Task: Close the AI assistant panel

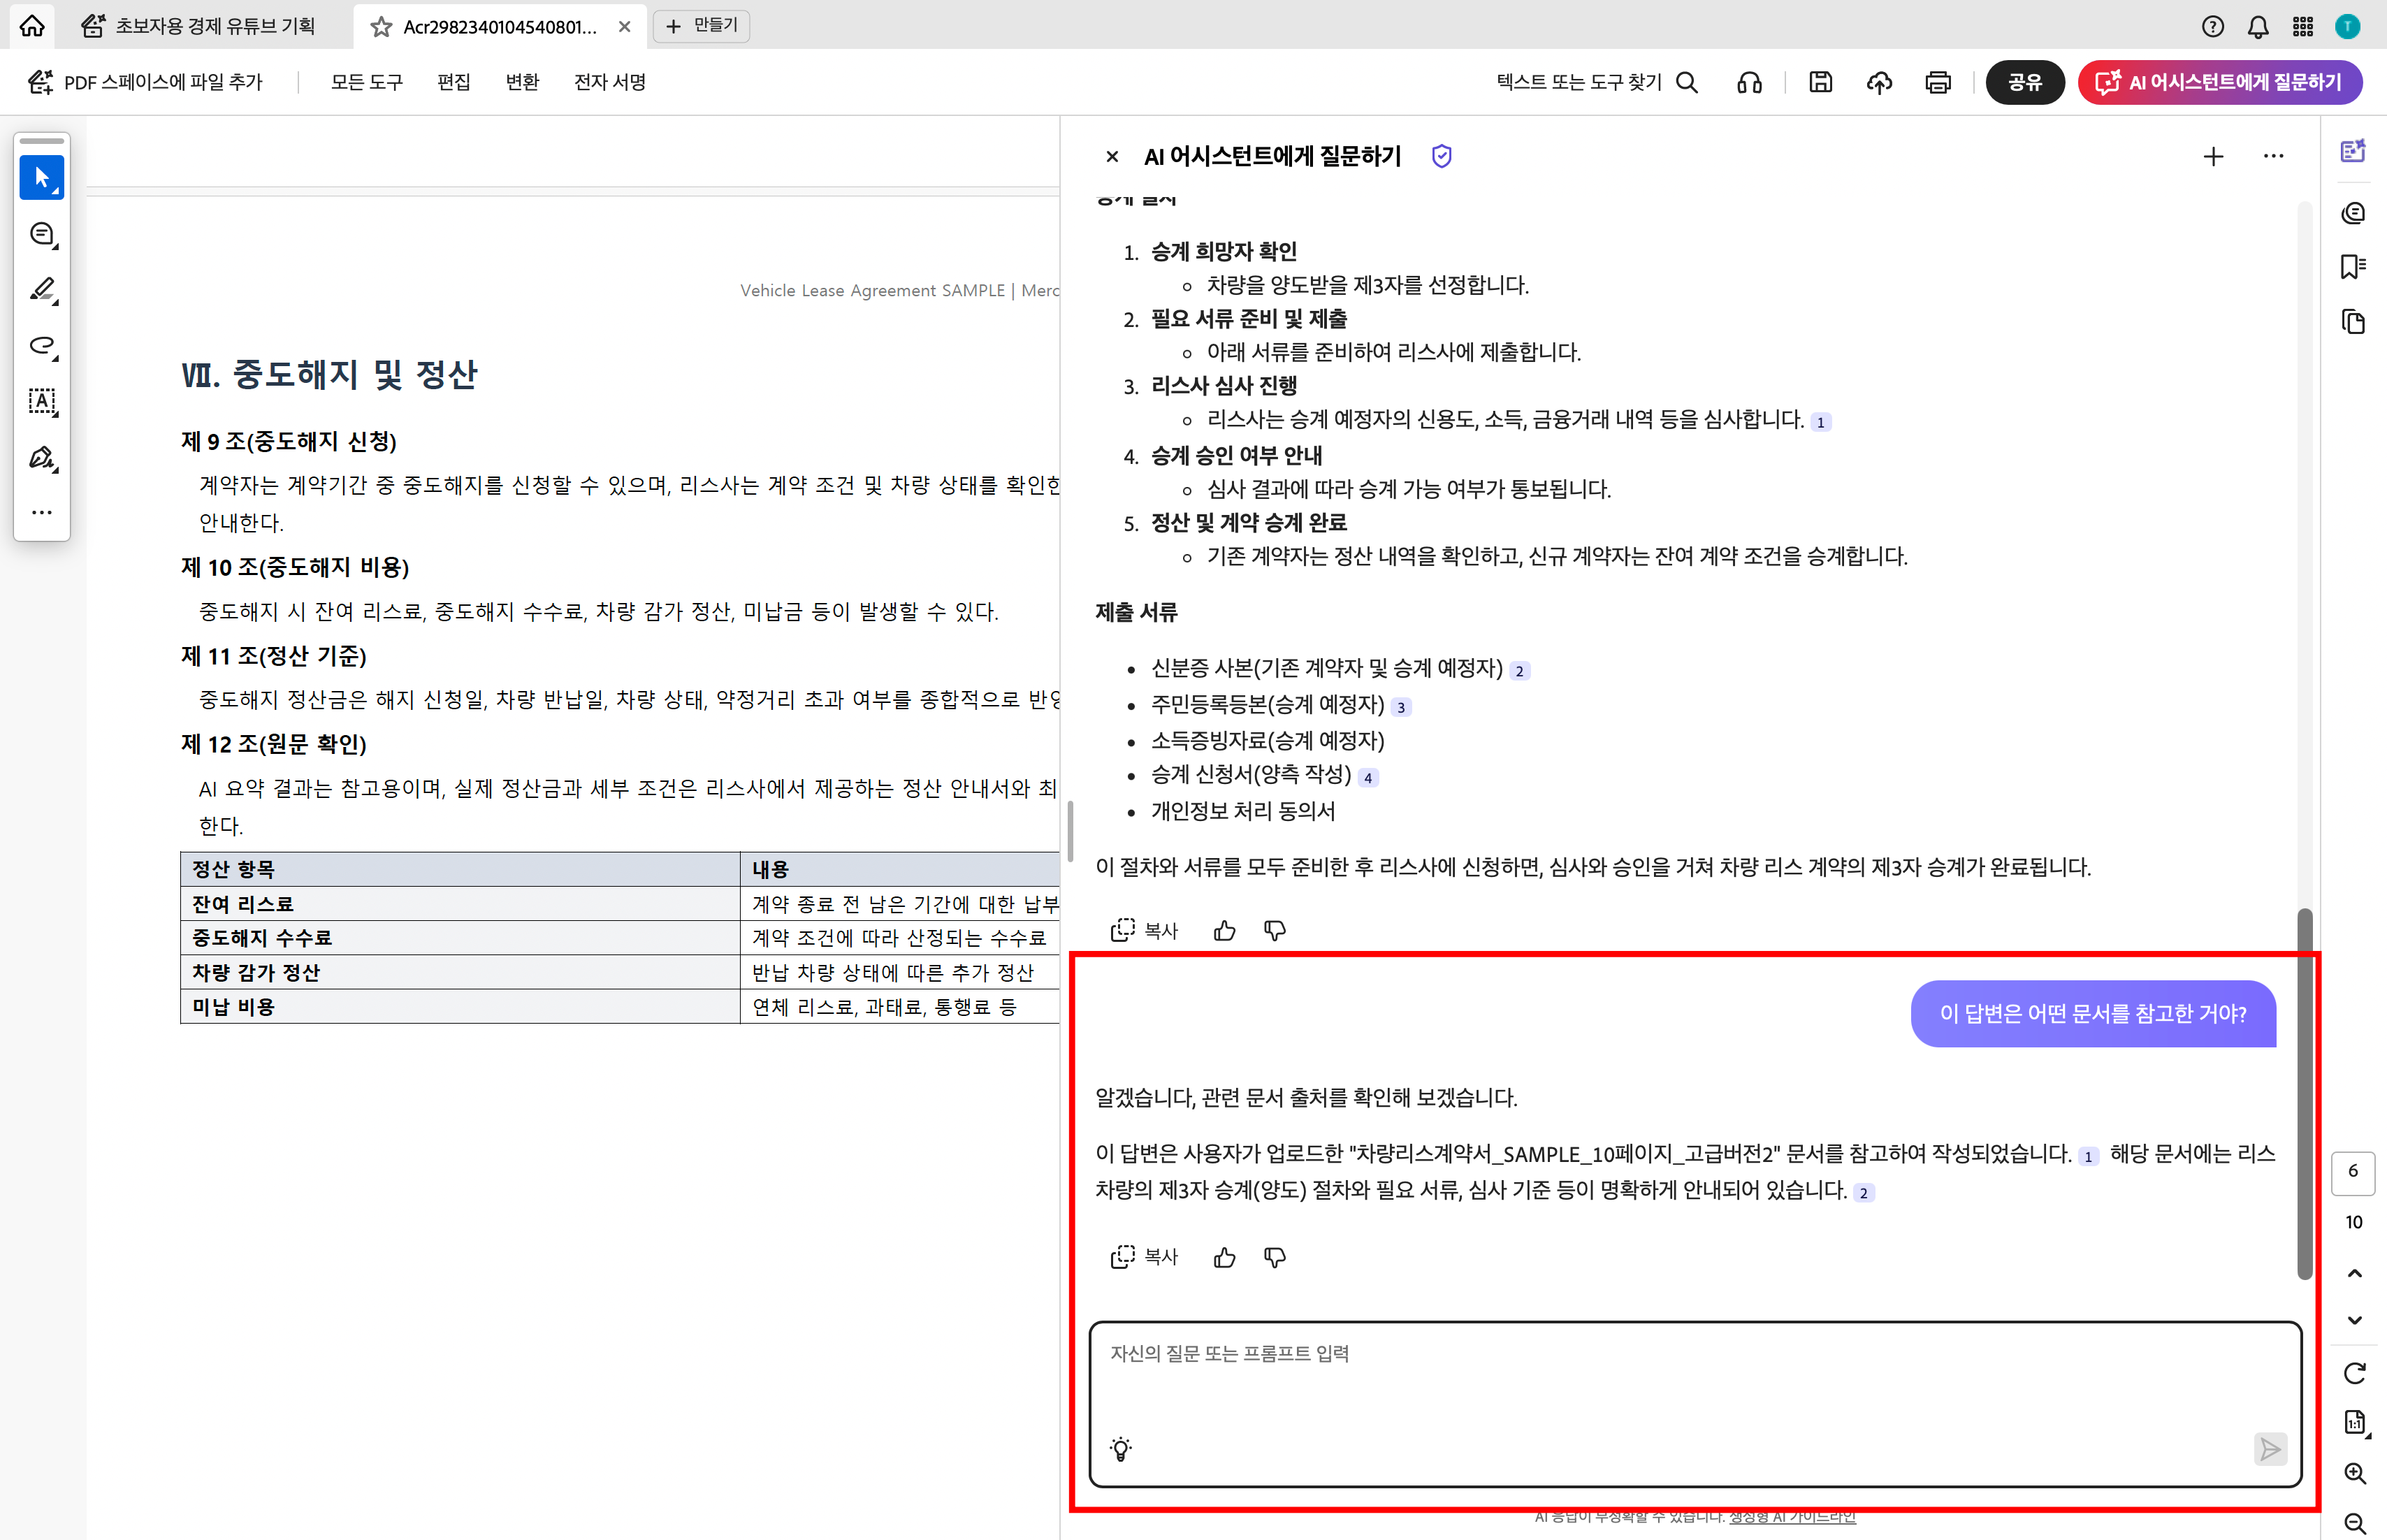Action: coord(1112,157)
